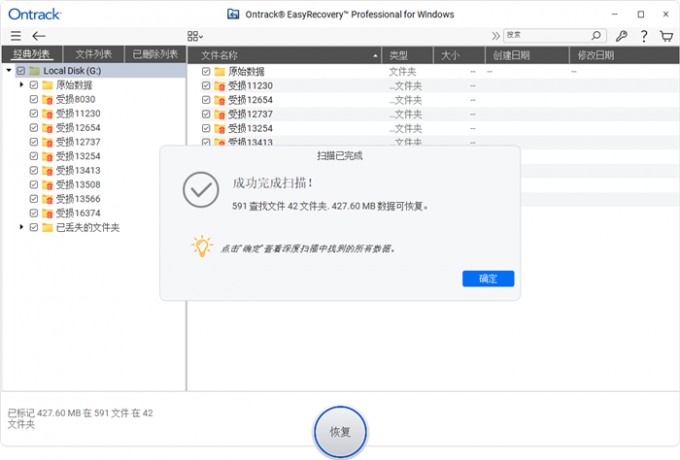The width and height of the screenshot is (680, 460).
Task: Toggle checkbox for 原始数据 in tree
Action: click(34, 85)
